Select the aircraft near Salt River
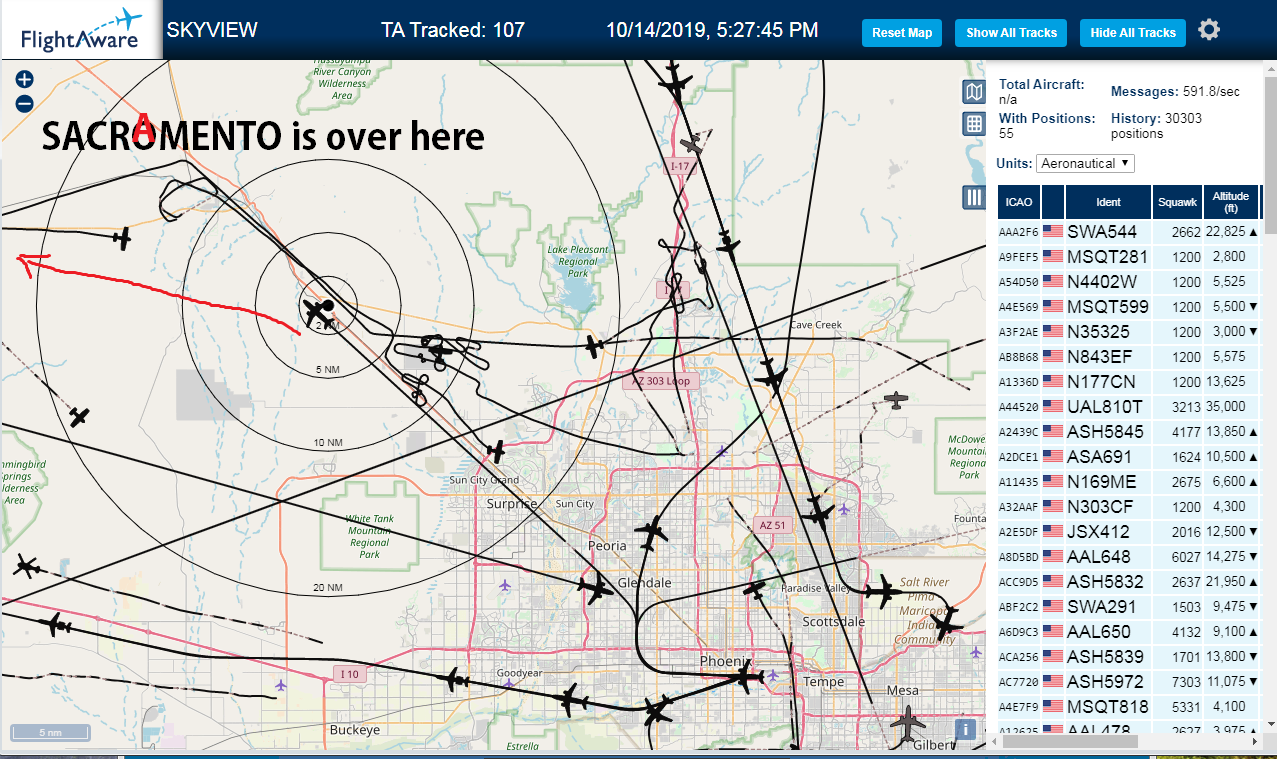Screen dimensions: 1277x759 click(x=883, y=592)
